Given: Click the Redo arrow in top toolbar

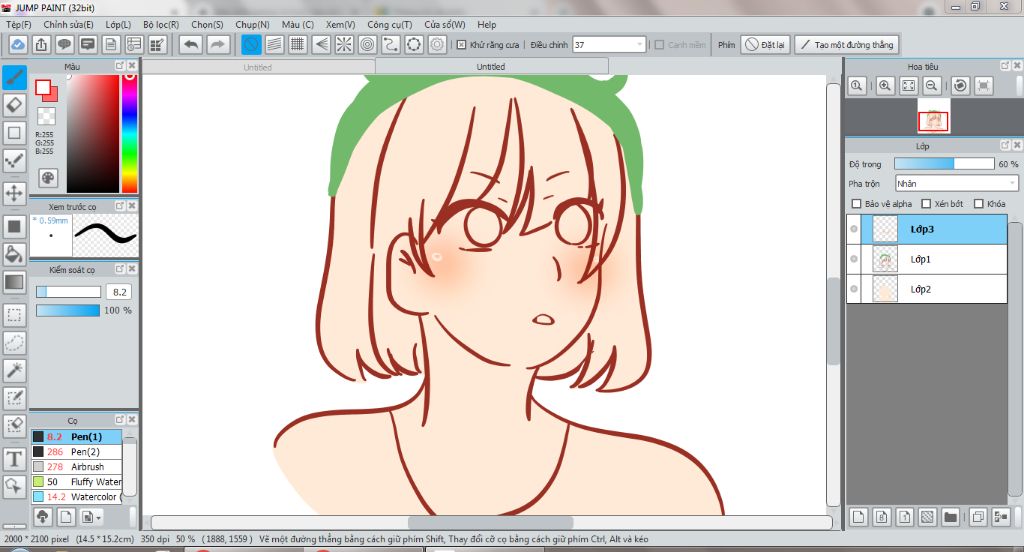Looking at the screenshot, I should click(x=218, y=44).
